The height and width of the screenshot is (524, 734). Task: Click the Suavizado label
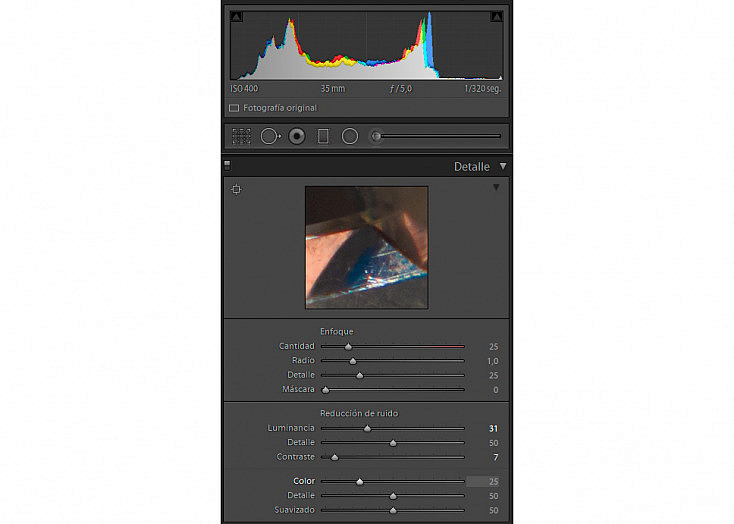(x=294, y=510)
